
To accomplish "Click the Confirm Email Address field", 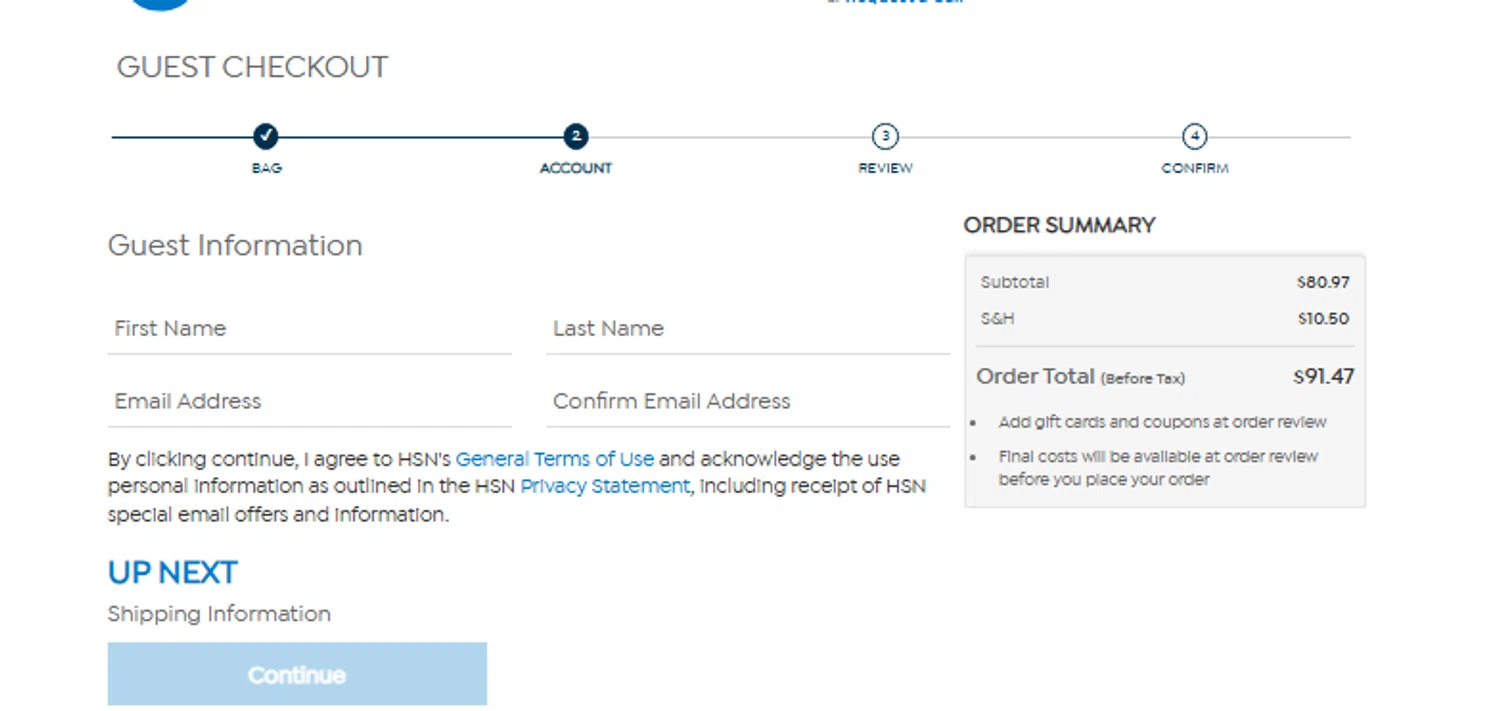I will point(748,402).
